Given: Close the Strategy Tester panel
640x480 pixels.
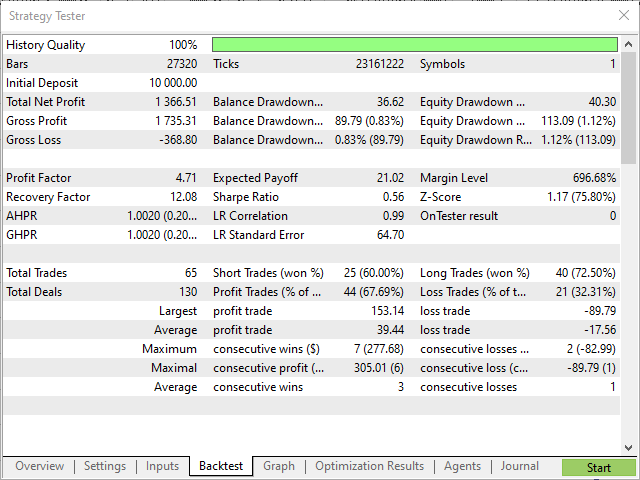Looking at the screenshot, I should [624, 16].
